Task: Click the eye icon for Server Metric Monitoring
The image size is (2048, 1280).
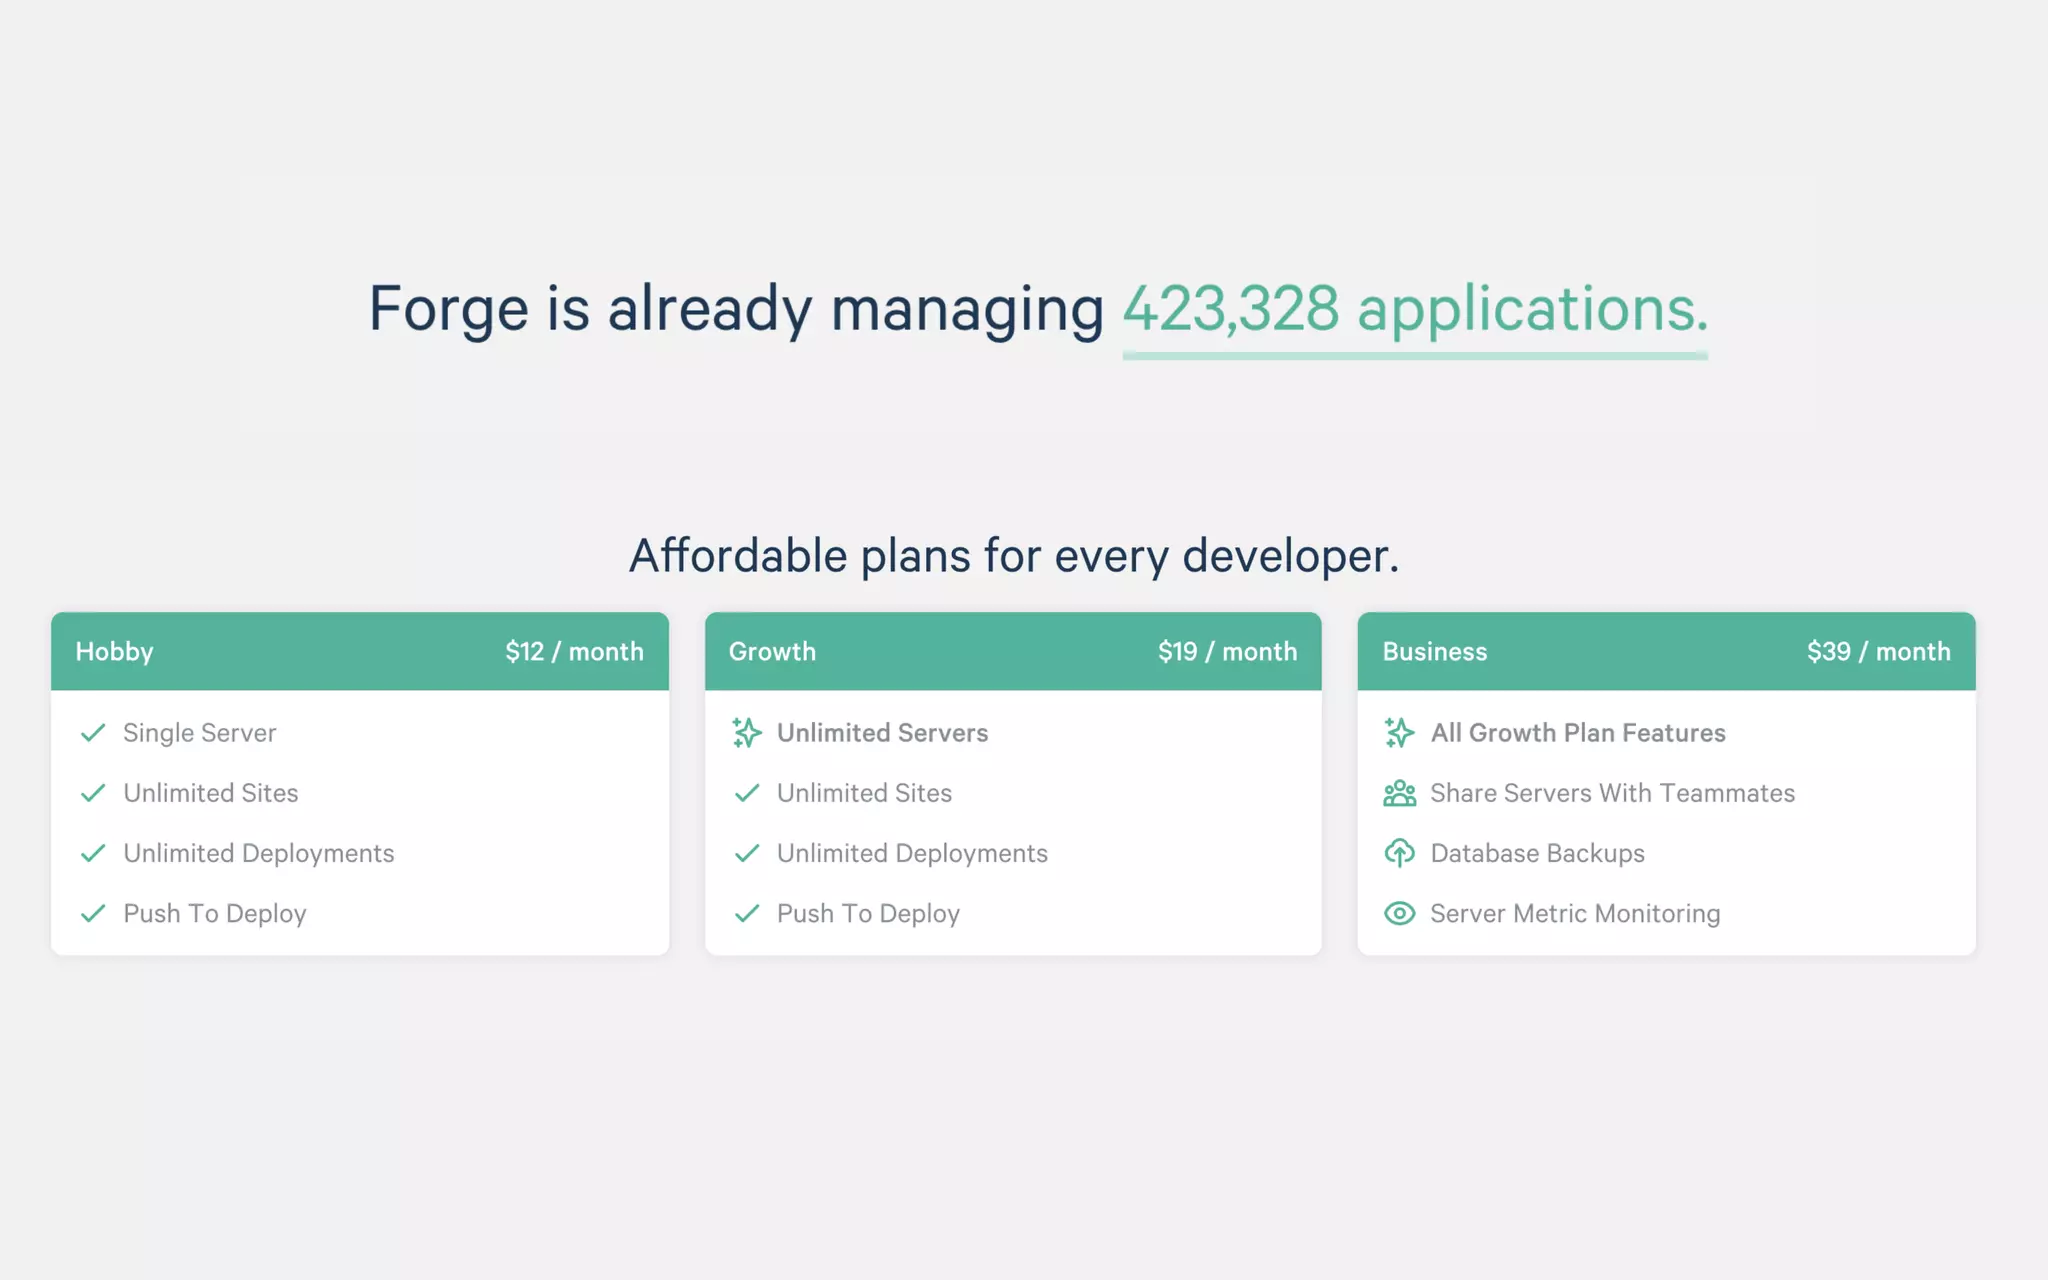Action: [1399, 913]
